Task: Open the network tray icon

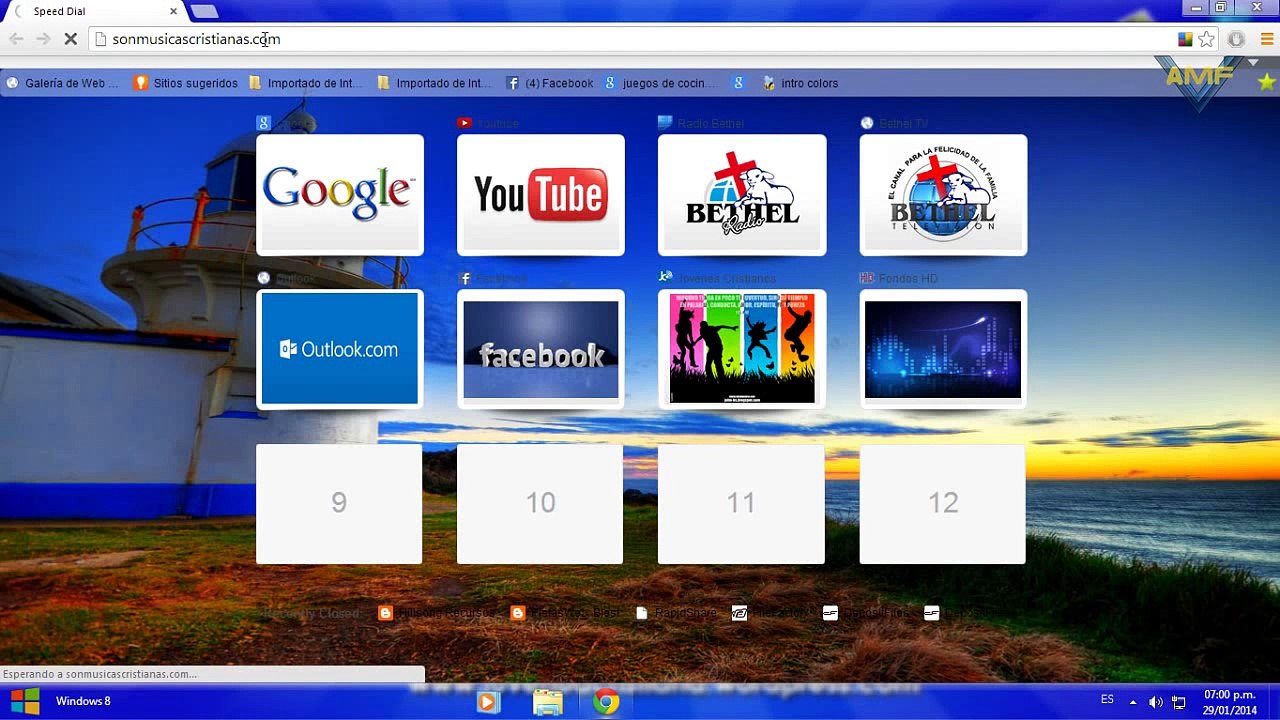Action: click(1179, 702)
